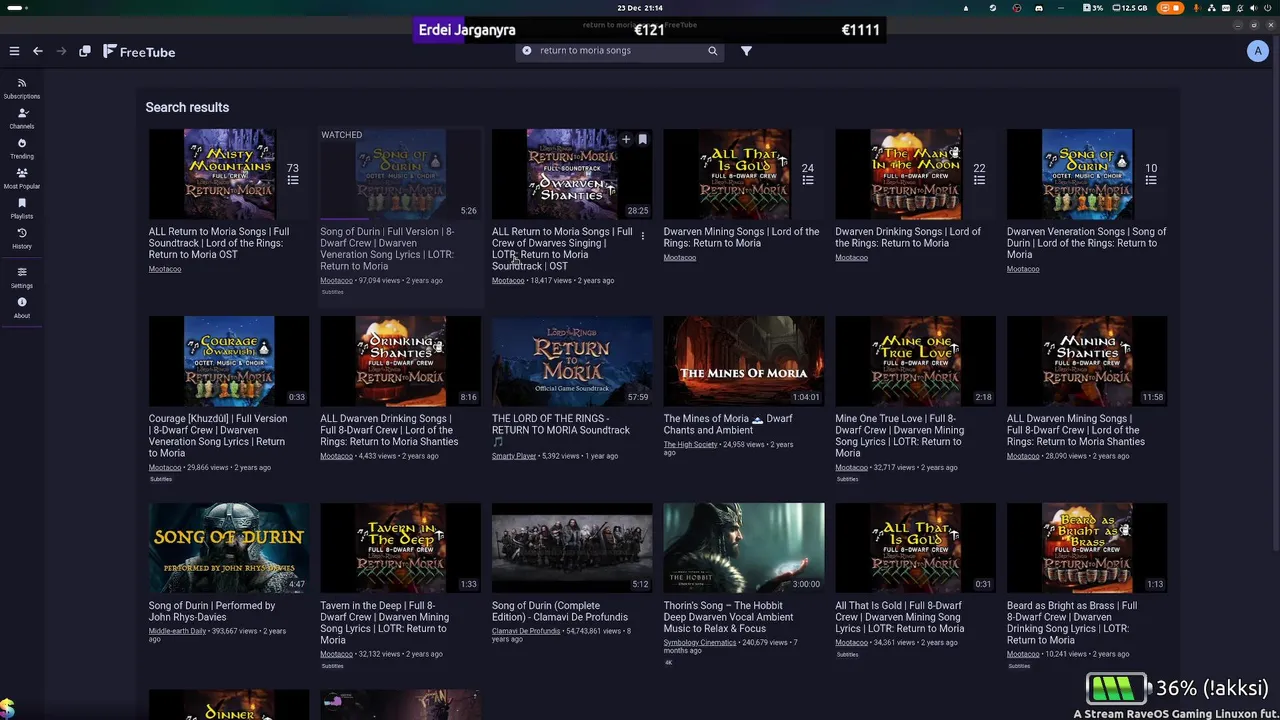
Task: Add Dwarven Shanties video to quick playlist
Action: click(626, 140)
